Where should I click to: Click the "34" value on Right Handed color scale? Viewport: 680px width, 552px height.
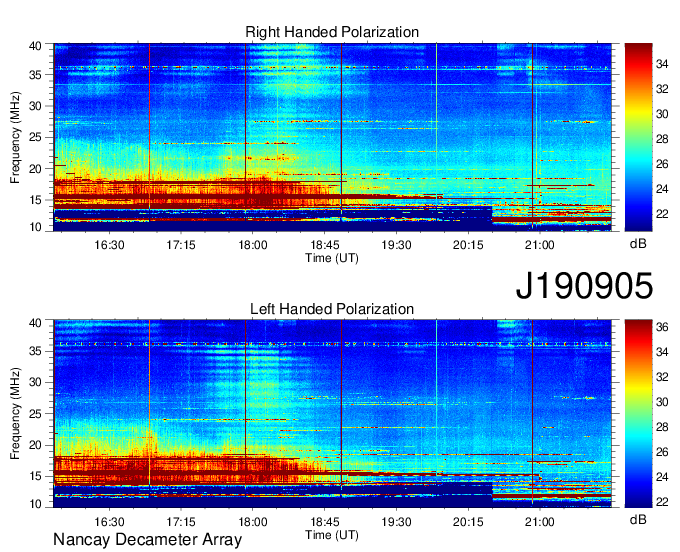pos(662,64)
